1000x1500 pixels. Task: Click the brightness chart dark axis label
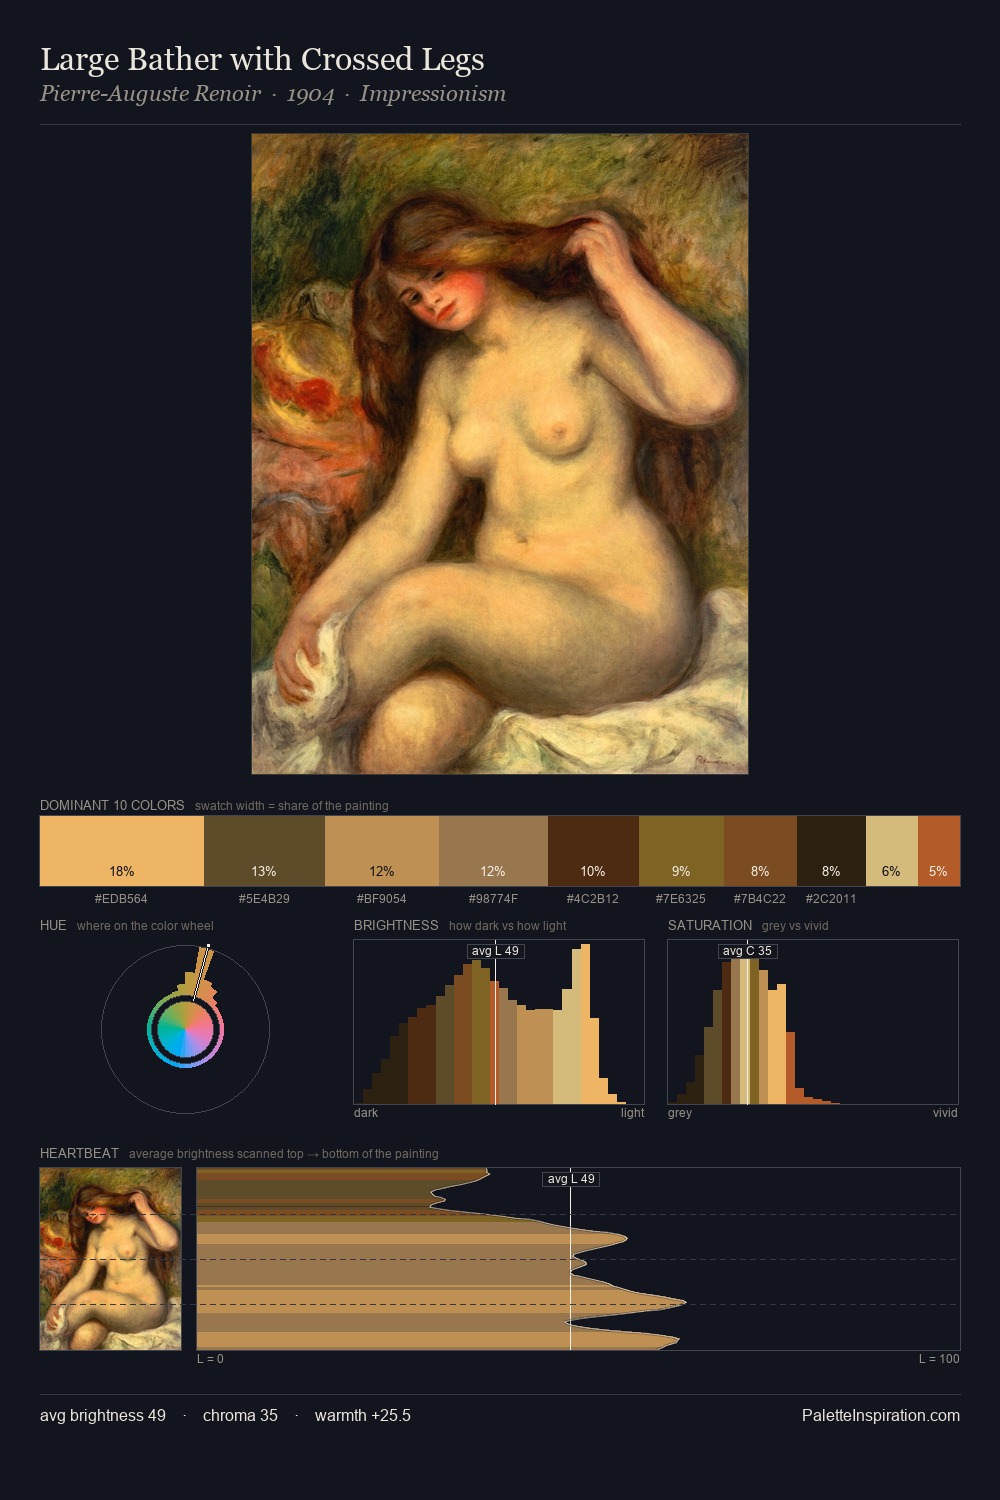[366, 1113]
